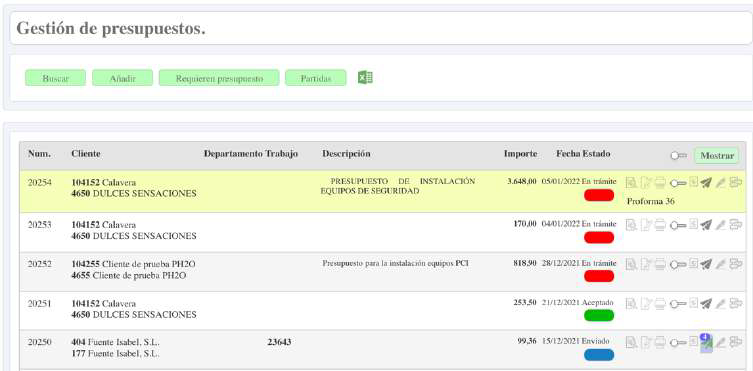Preview document for budget 20252

click(631, 263)
